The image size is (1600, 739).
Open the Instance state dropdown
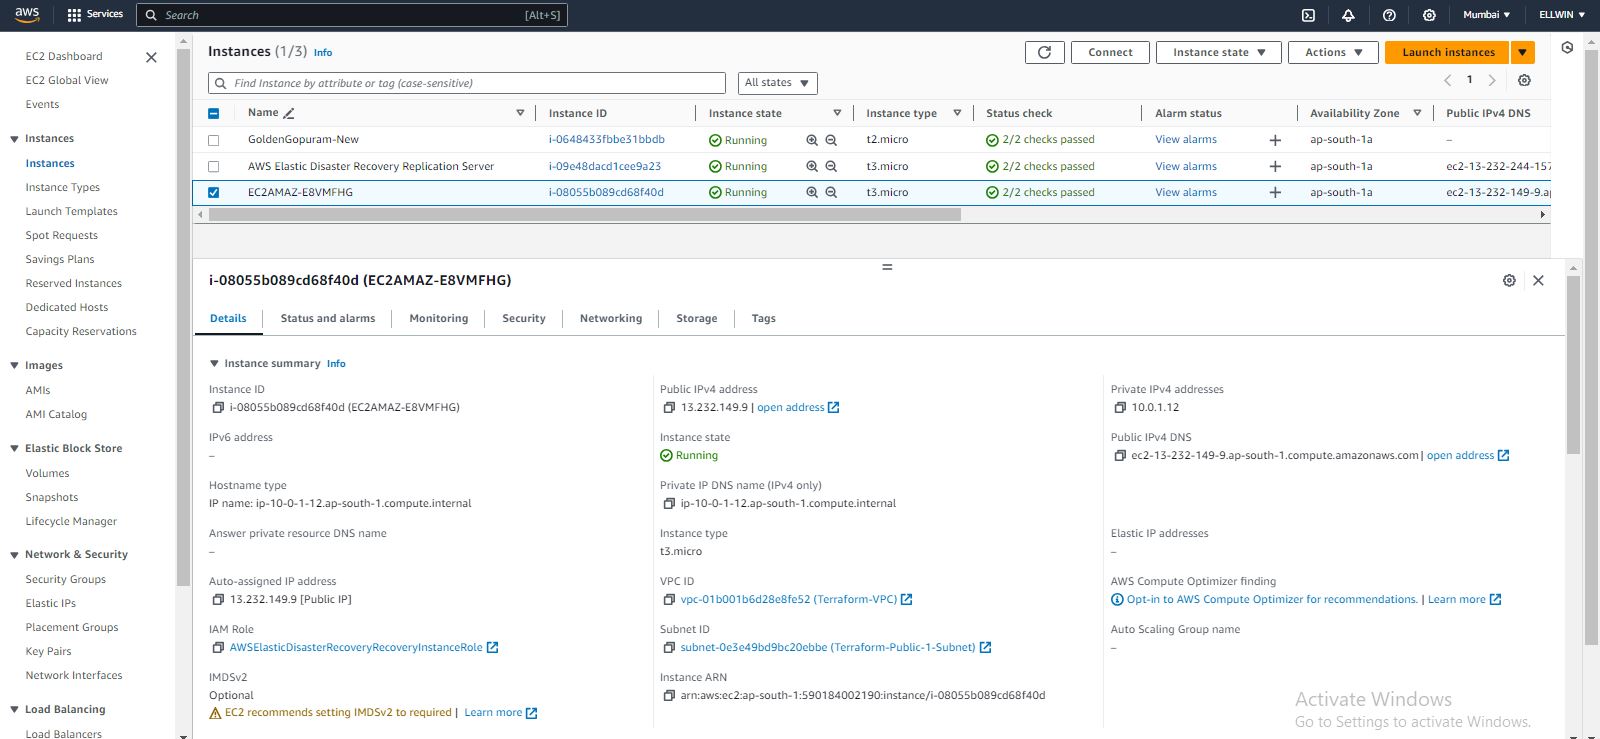1218,52
